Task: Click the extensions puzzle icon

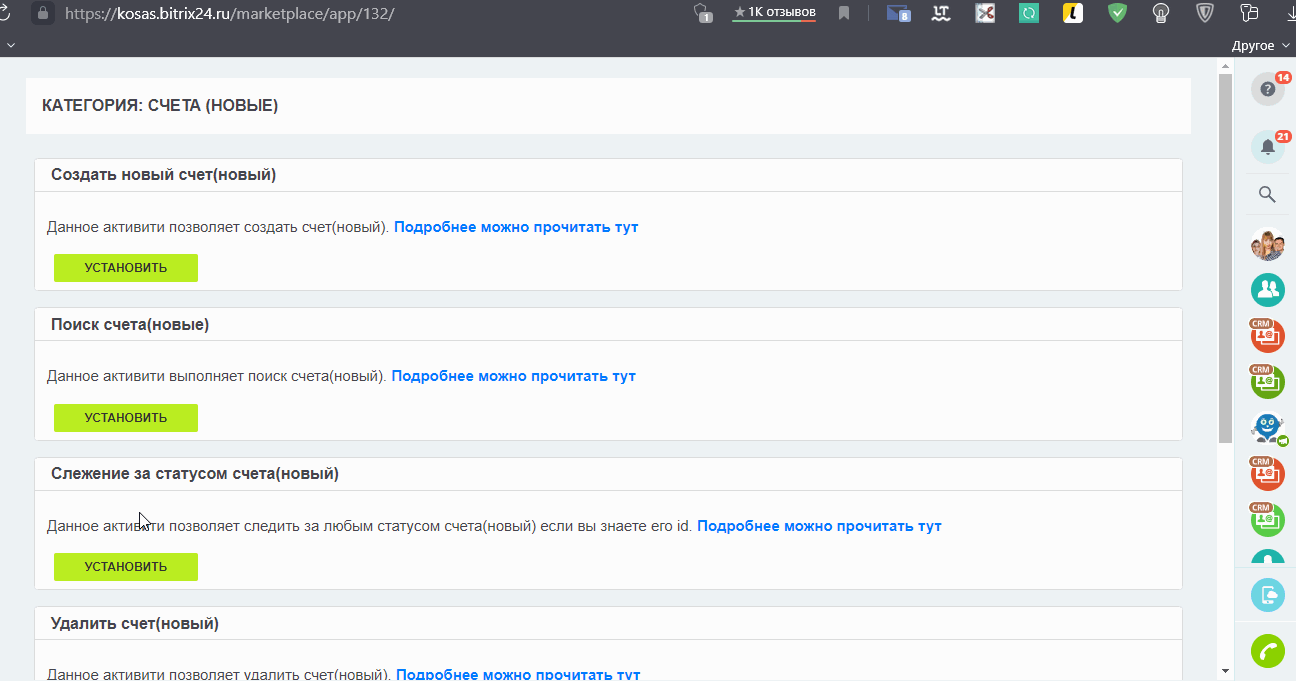Action: [x=1249, y=13]
